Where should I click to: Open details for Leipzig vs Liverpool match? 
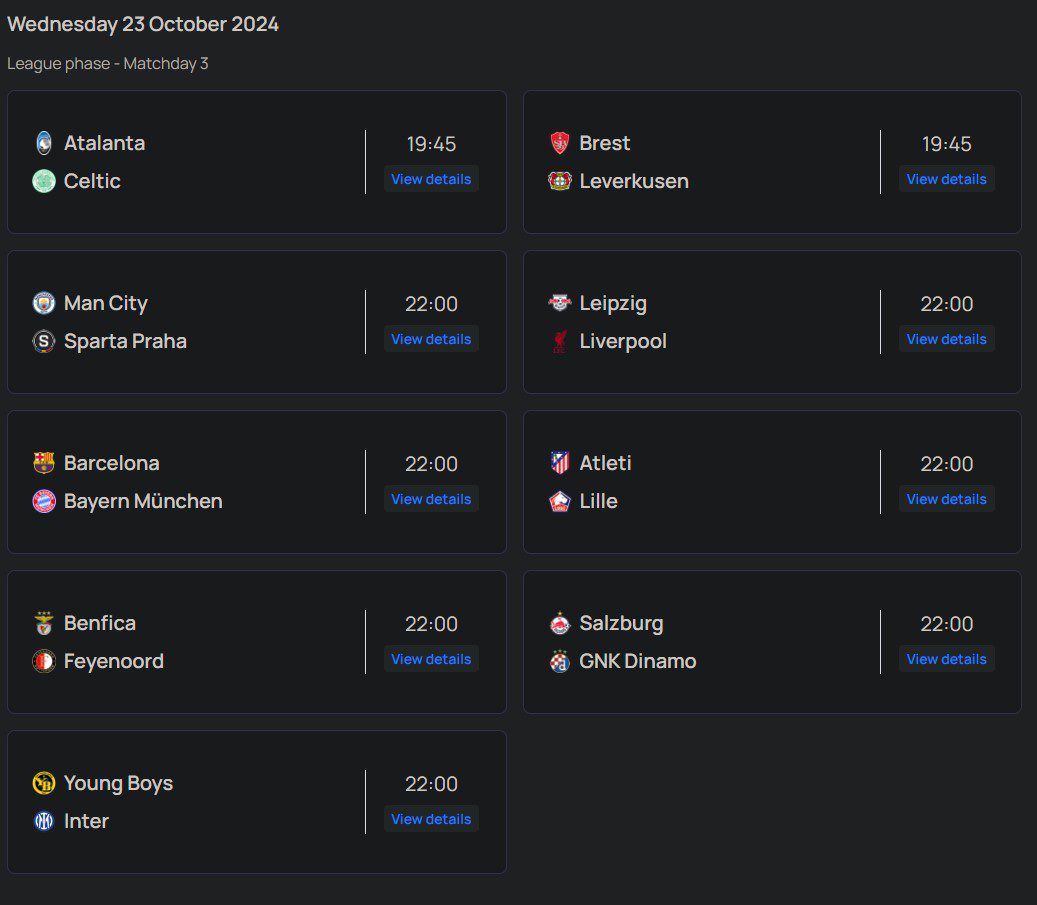tap(946, 339)
